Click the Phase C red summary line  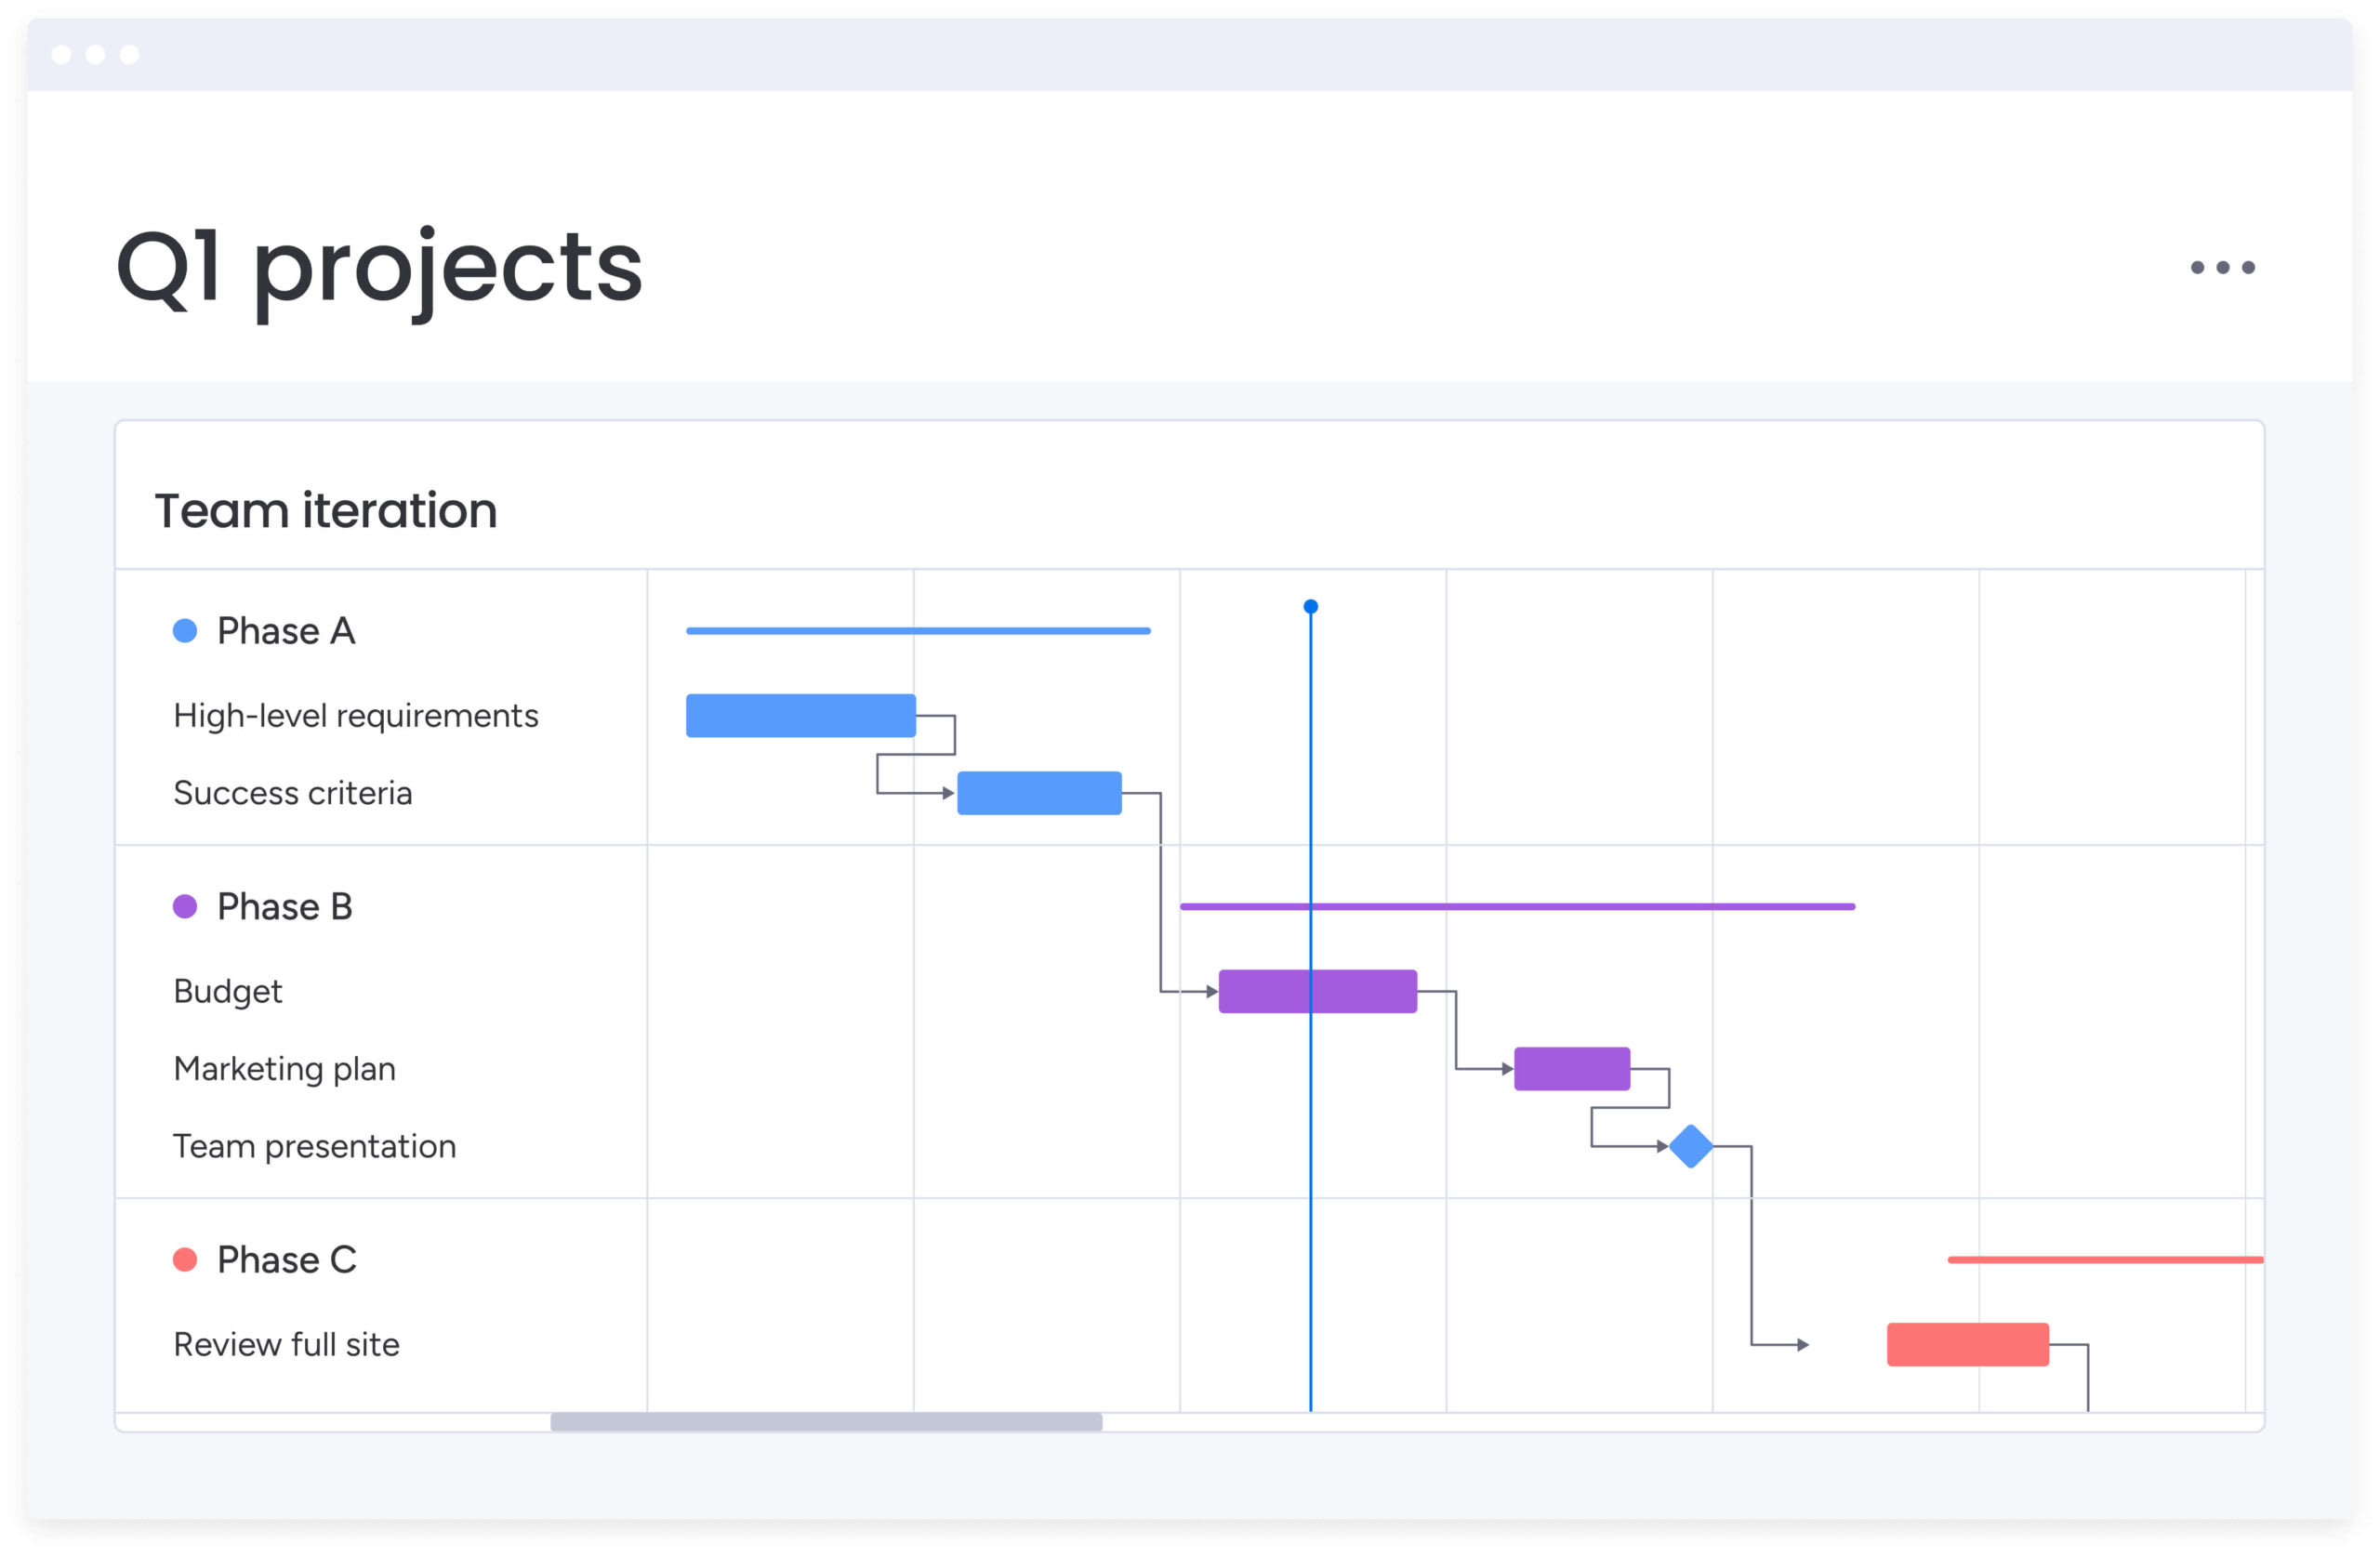click(x=2105, y=1260)
